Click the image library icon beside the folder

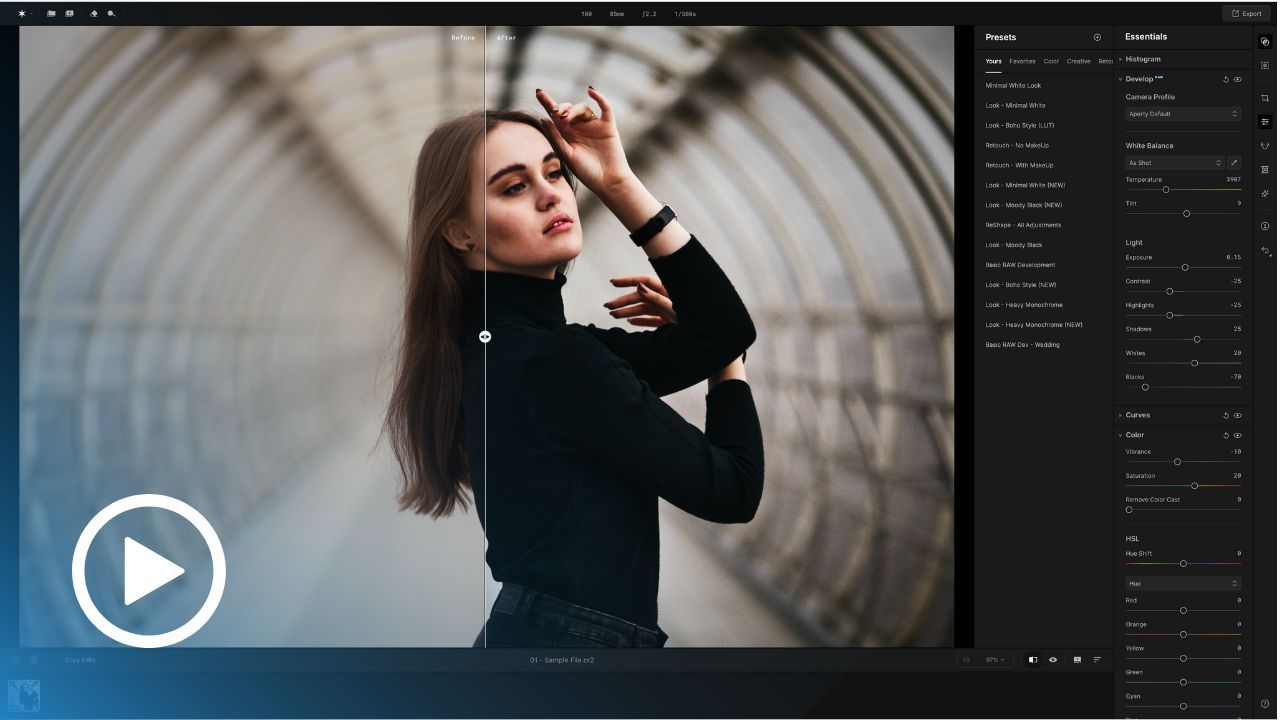pyautogui.click(x=69, y=14)
